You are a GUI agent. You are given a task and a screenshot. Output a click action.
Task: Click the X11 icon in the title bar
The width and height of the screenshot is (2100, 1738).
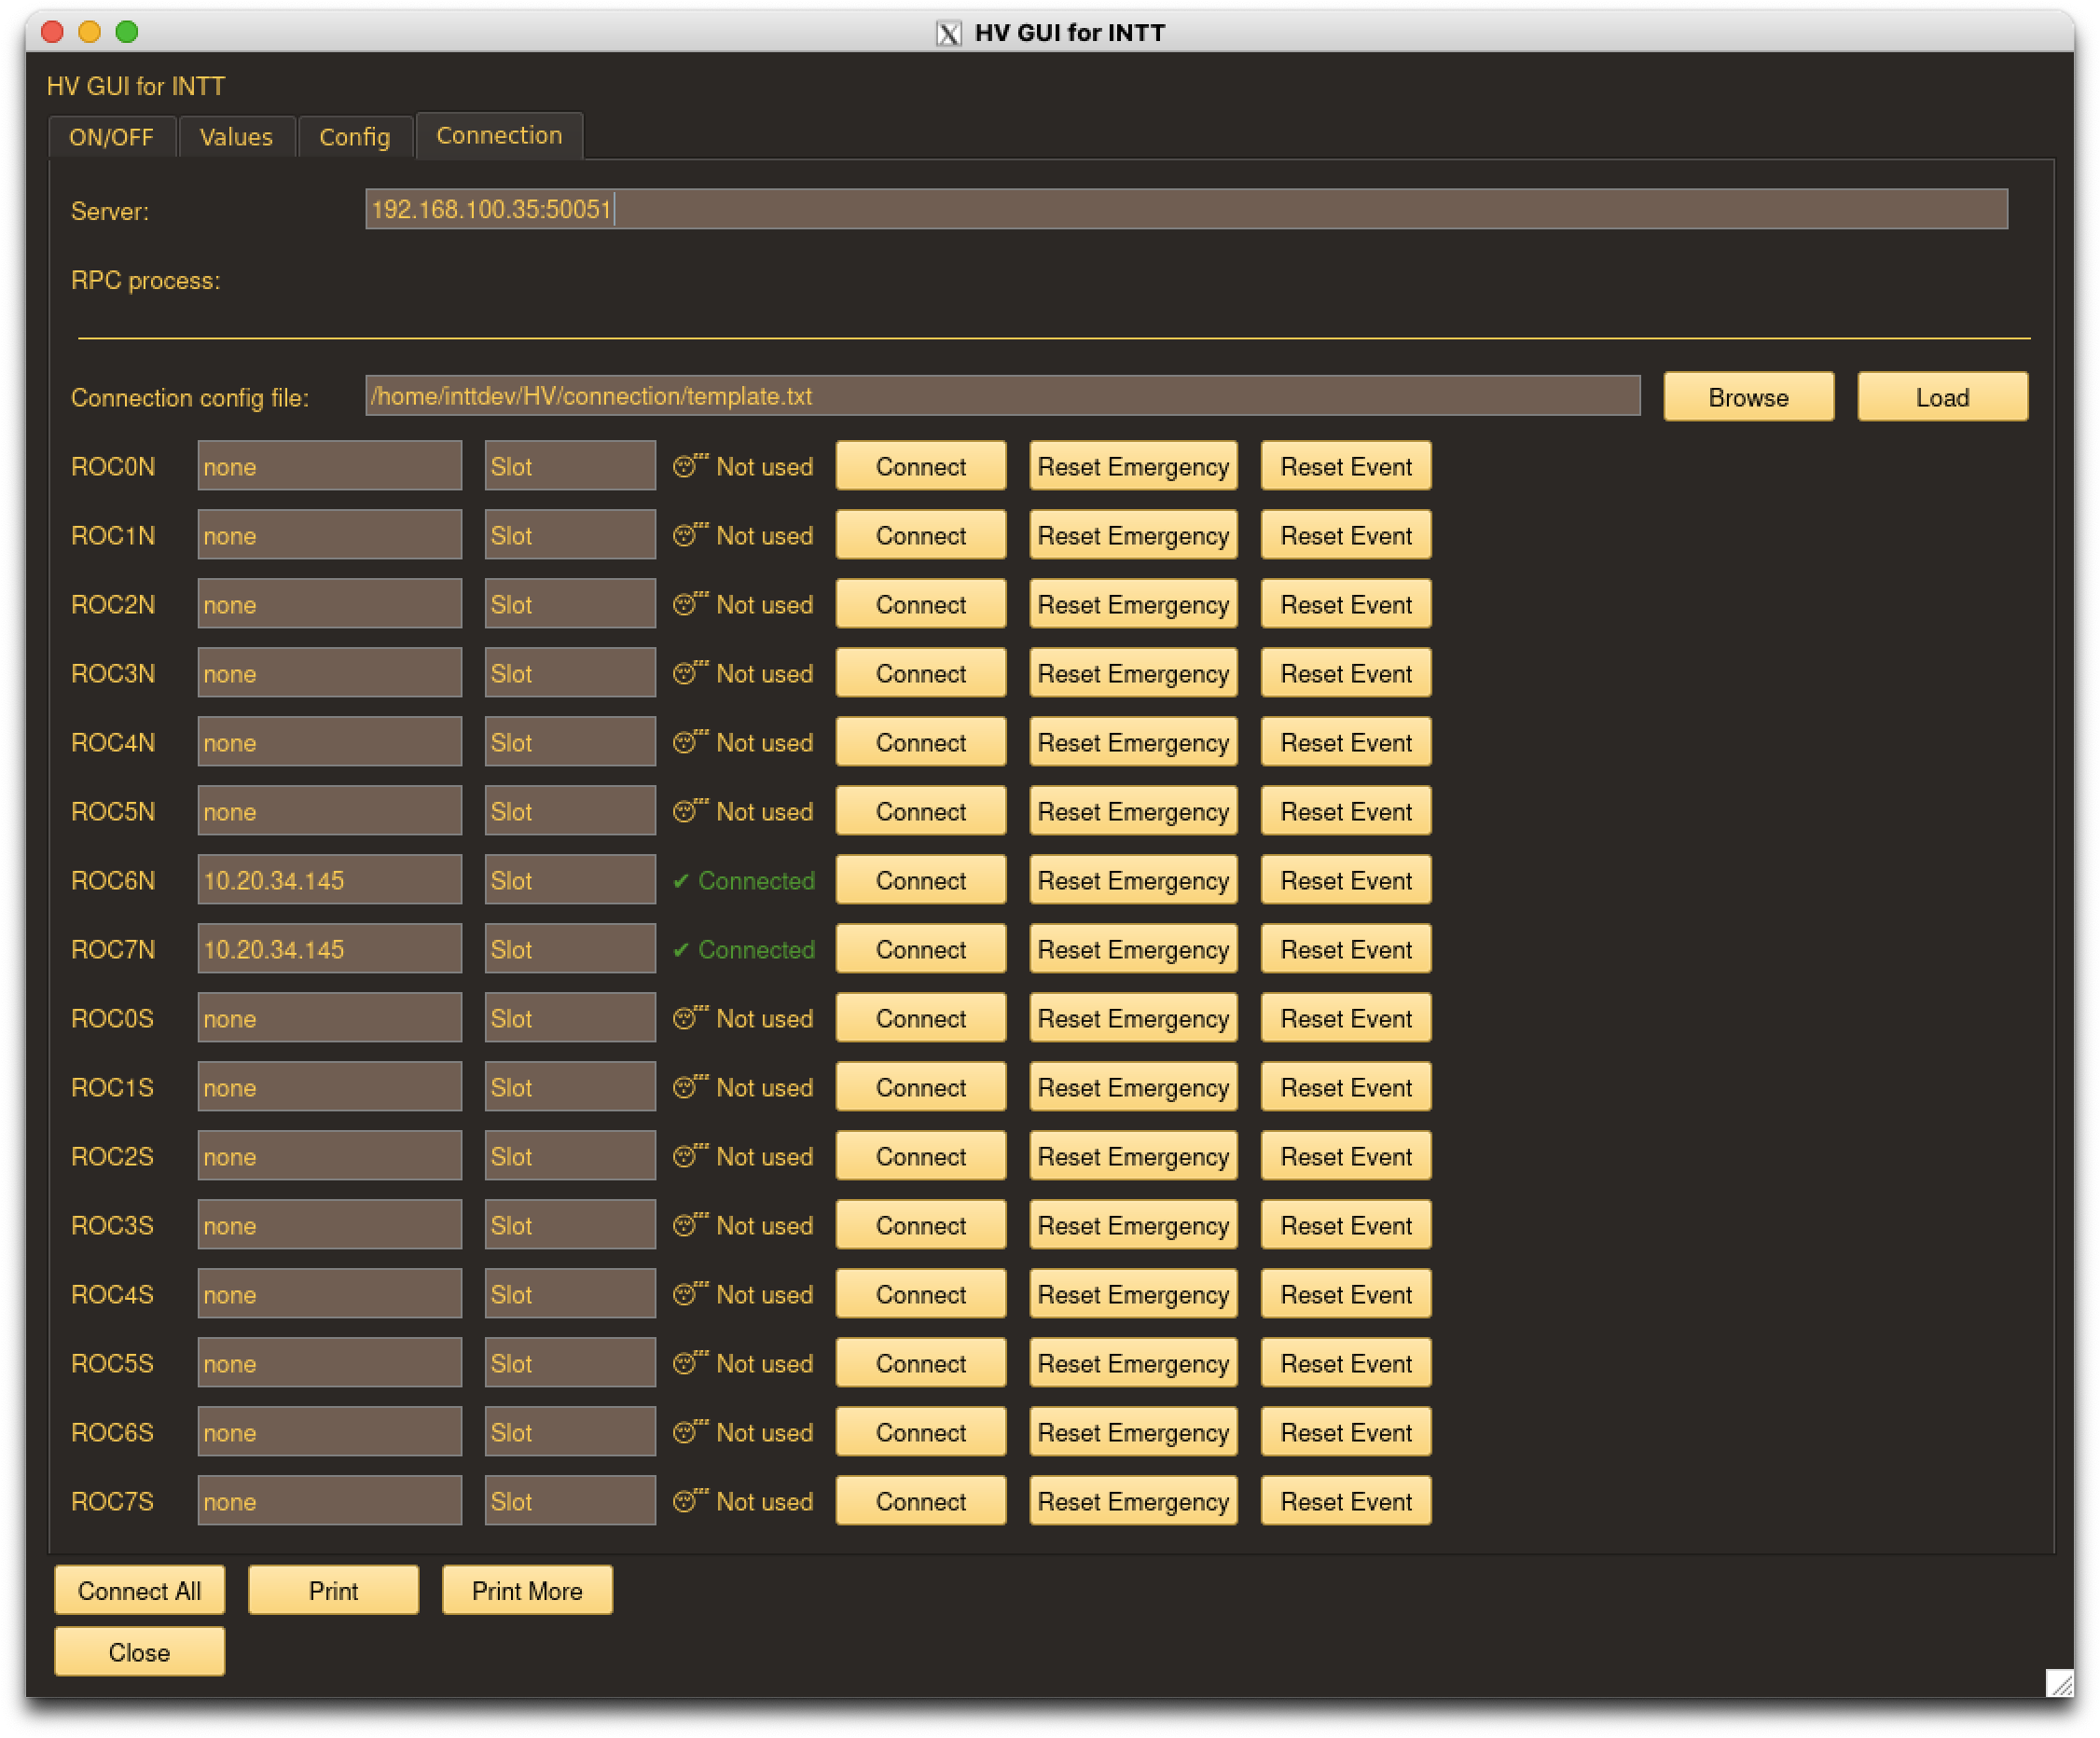[948, 33]
